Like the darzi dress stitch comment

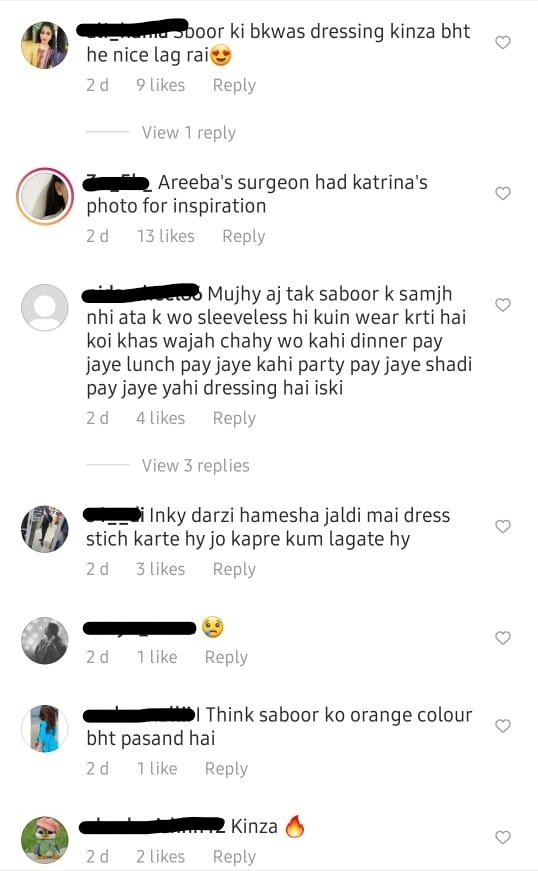502,526
